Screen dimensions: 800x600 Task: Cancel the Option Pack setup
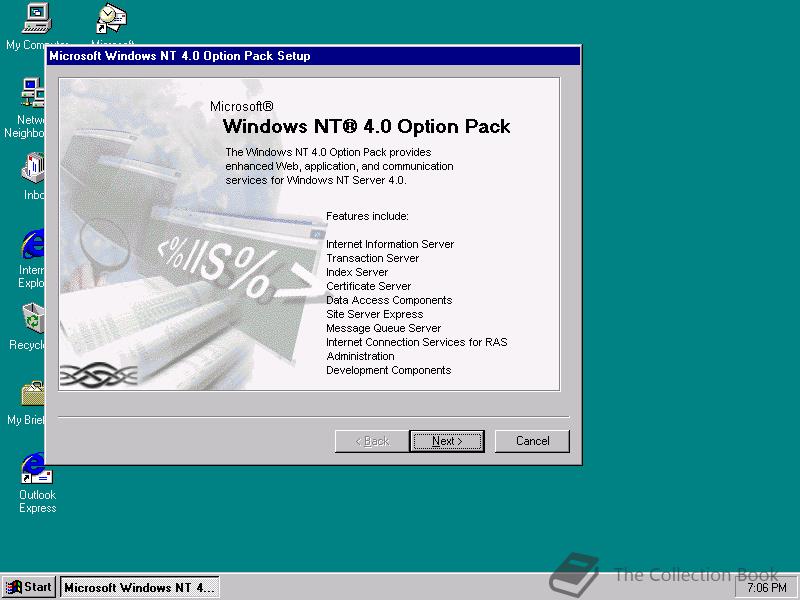pyautogui.click(x=532, y=441)
